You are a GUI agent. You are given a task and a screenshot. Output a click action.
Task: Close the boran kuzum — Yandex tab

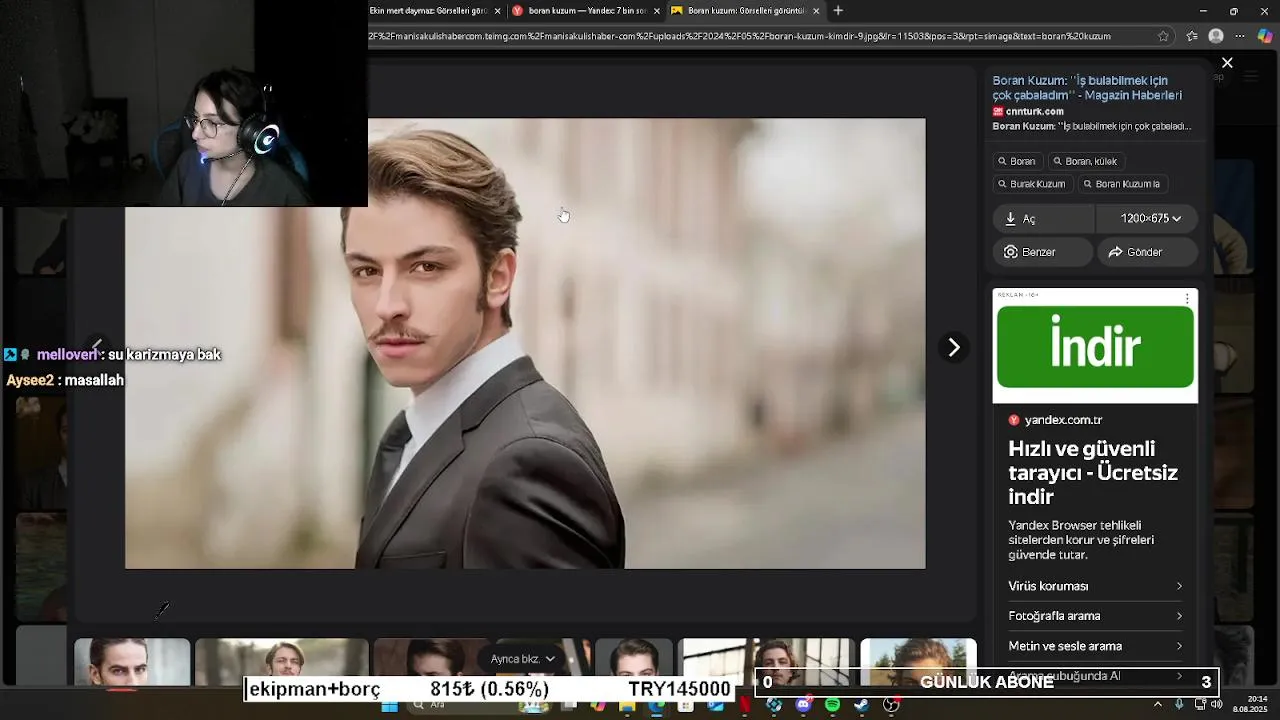[657, 11]
